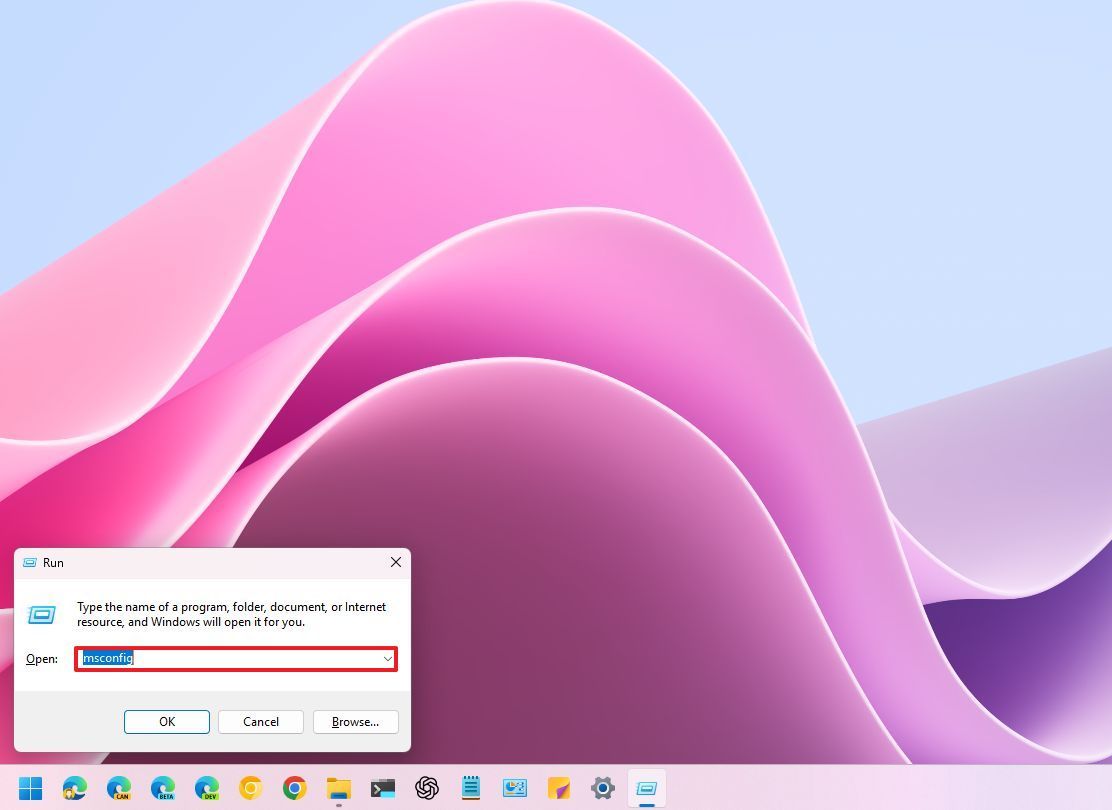This screenshot has width=1112, height=810.
Task: Open Notepad from taskbar
Action: pos(470,788)
